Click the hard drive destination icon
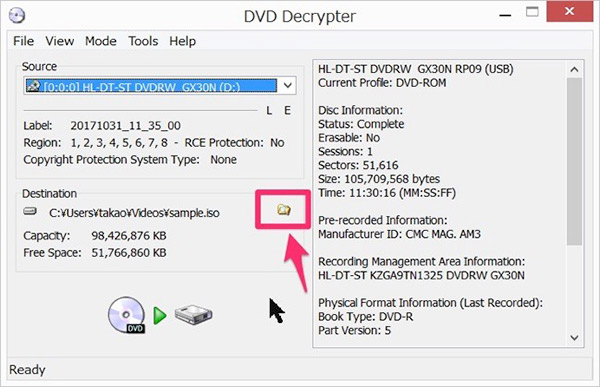The height and width of the screenshot is (387, 600). pos(193,315)
